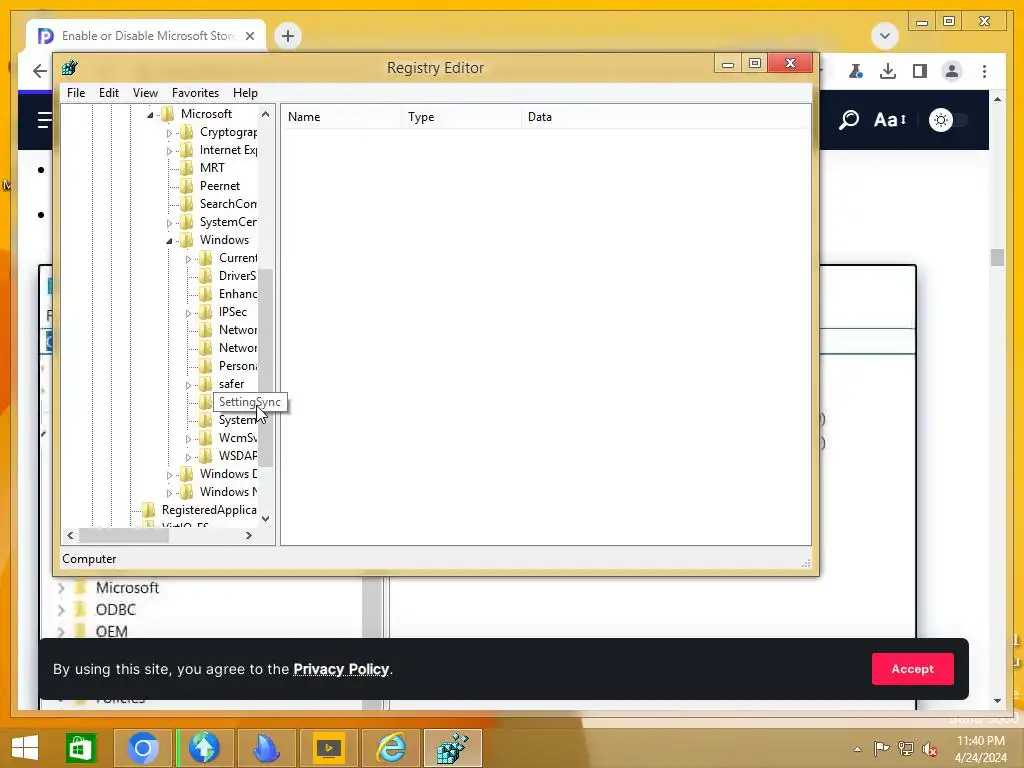Click the website search magnifier icon

coord(848,120)
